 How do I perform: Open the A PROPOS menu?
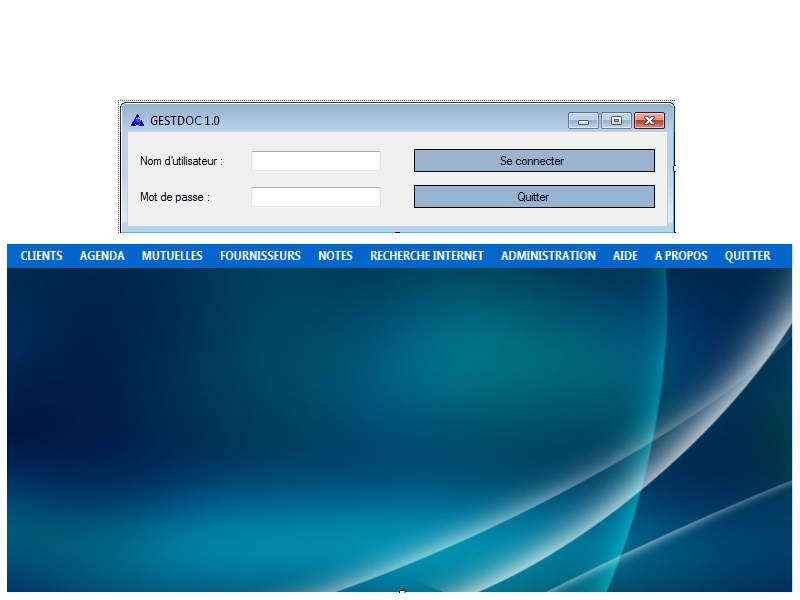point(681,256)
